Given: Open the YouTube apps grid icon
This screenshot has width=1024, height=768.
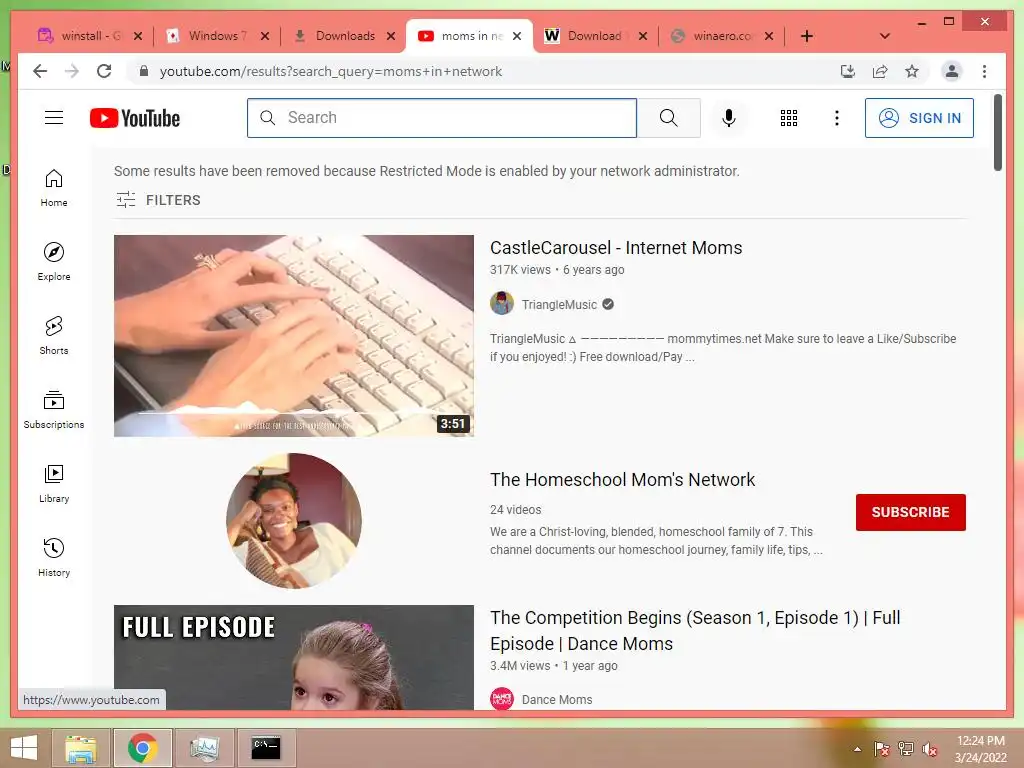Looking at the screenshot, I should 789,118.
